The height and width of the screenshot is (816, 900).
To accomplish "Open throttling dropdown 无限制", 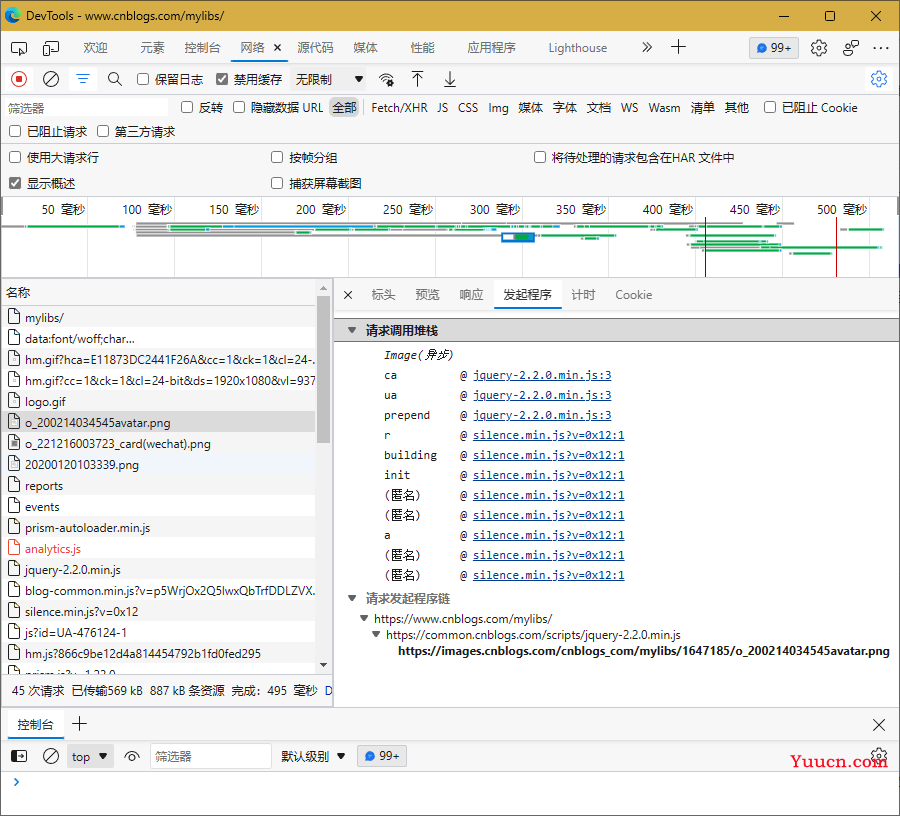I will point(329,79).
